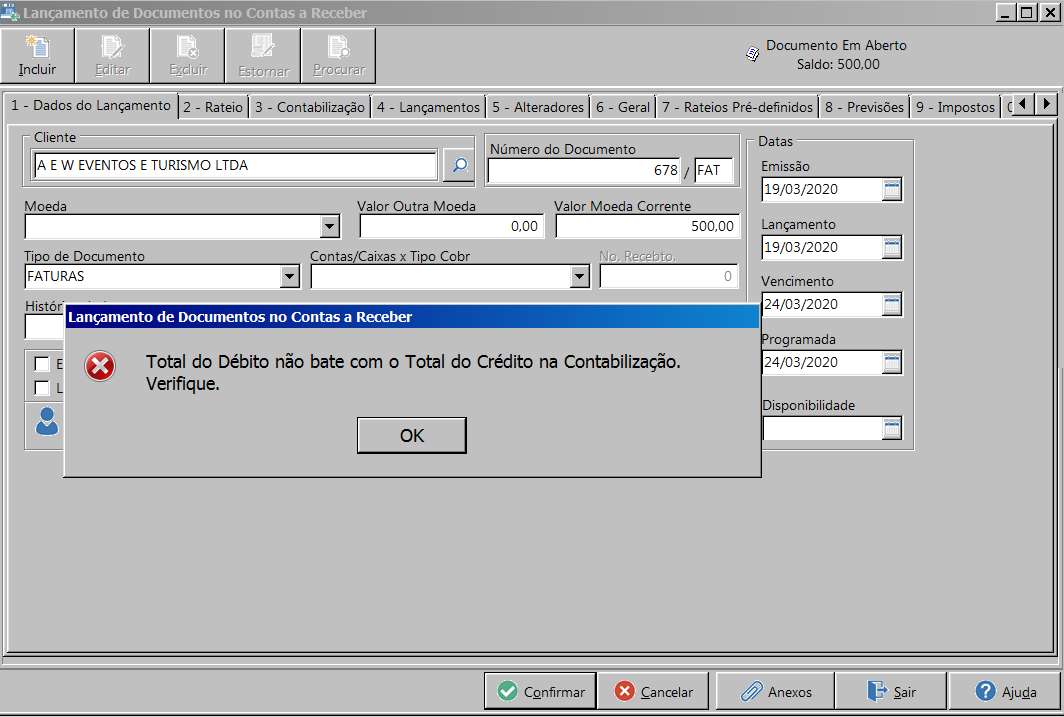
Task: Switch to 7 - Rateios Pré-definidos tab
Action: [x=738, y=107]
